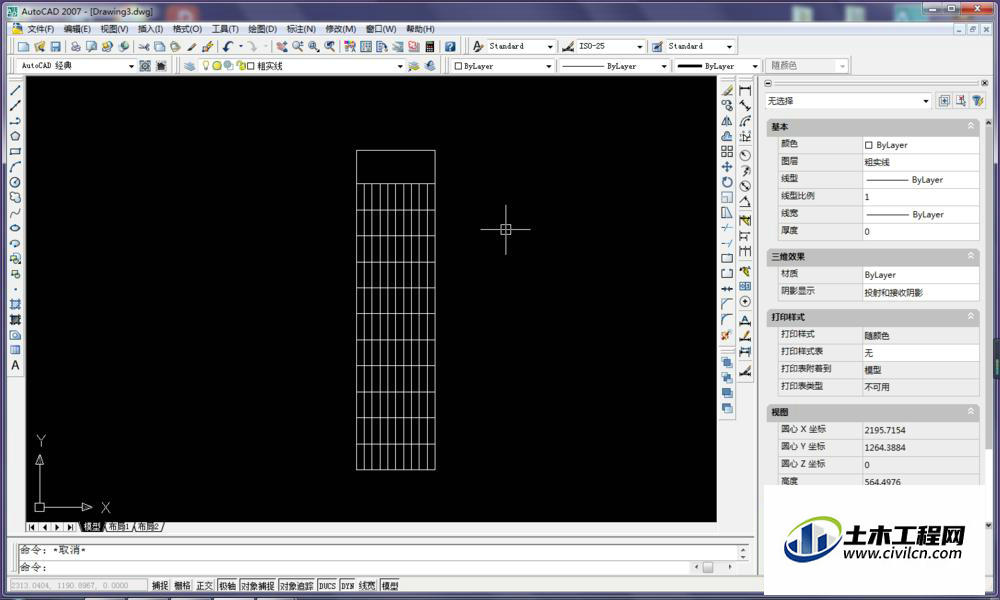Select the Rectangle draw tool
Screen dimensions: 1000x600
click(15, 151)
